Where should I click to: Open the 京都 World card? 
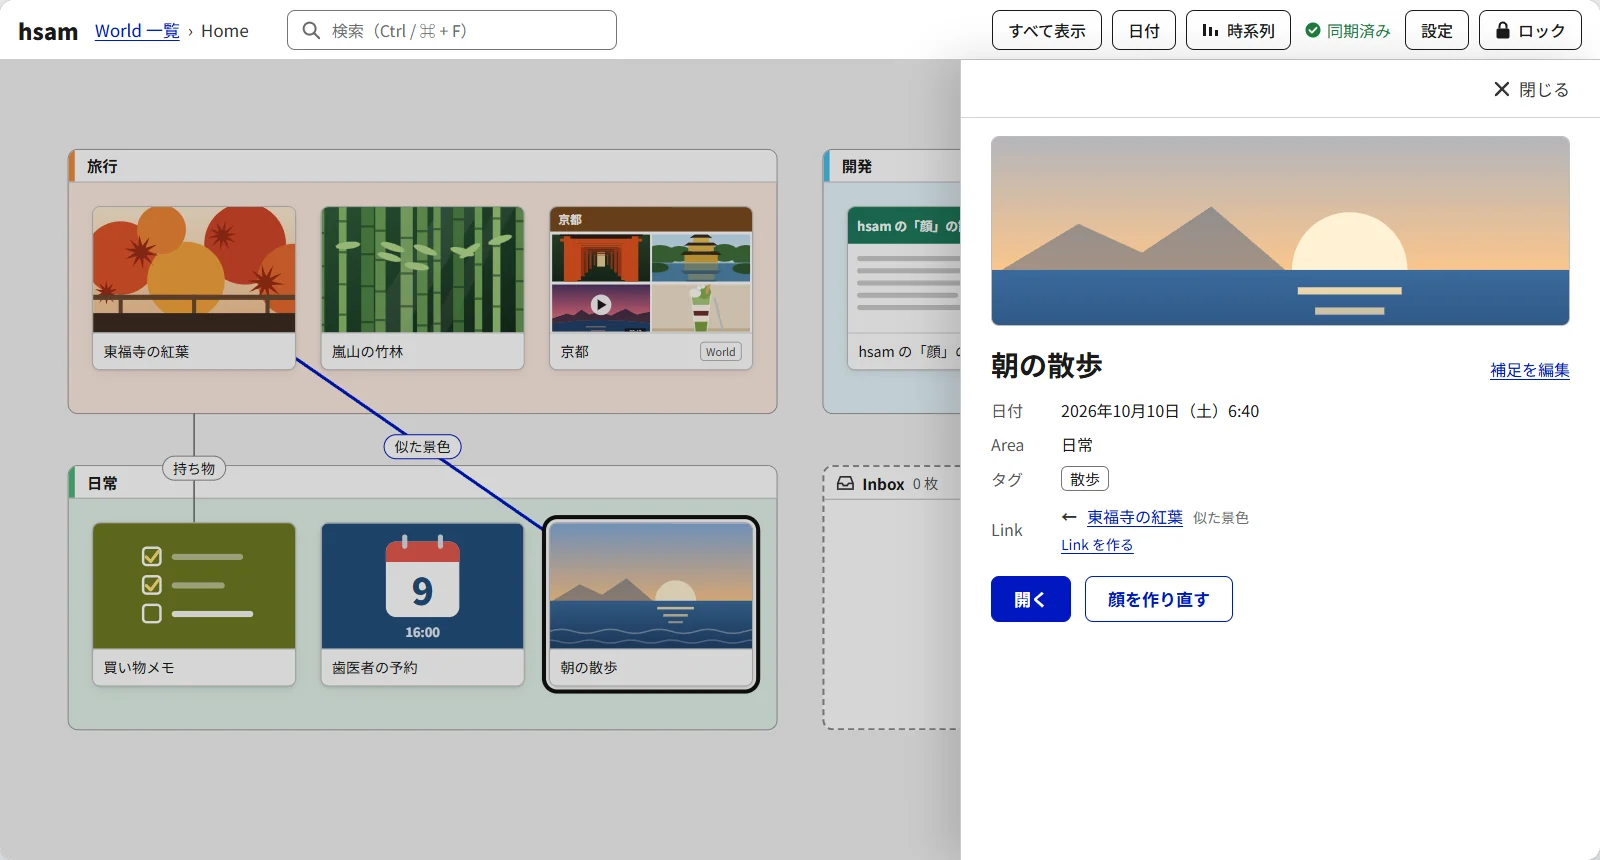click(651, 288)
